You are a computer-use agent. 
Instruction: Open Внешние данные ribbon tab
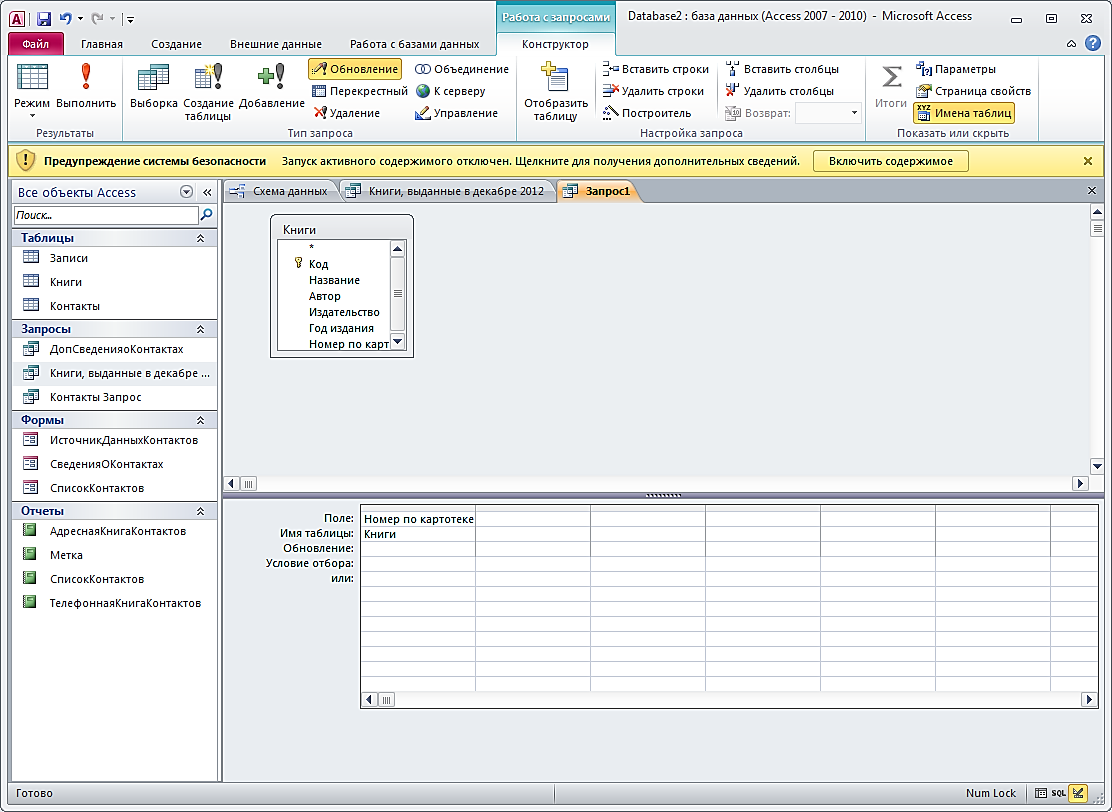275,44
